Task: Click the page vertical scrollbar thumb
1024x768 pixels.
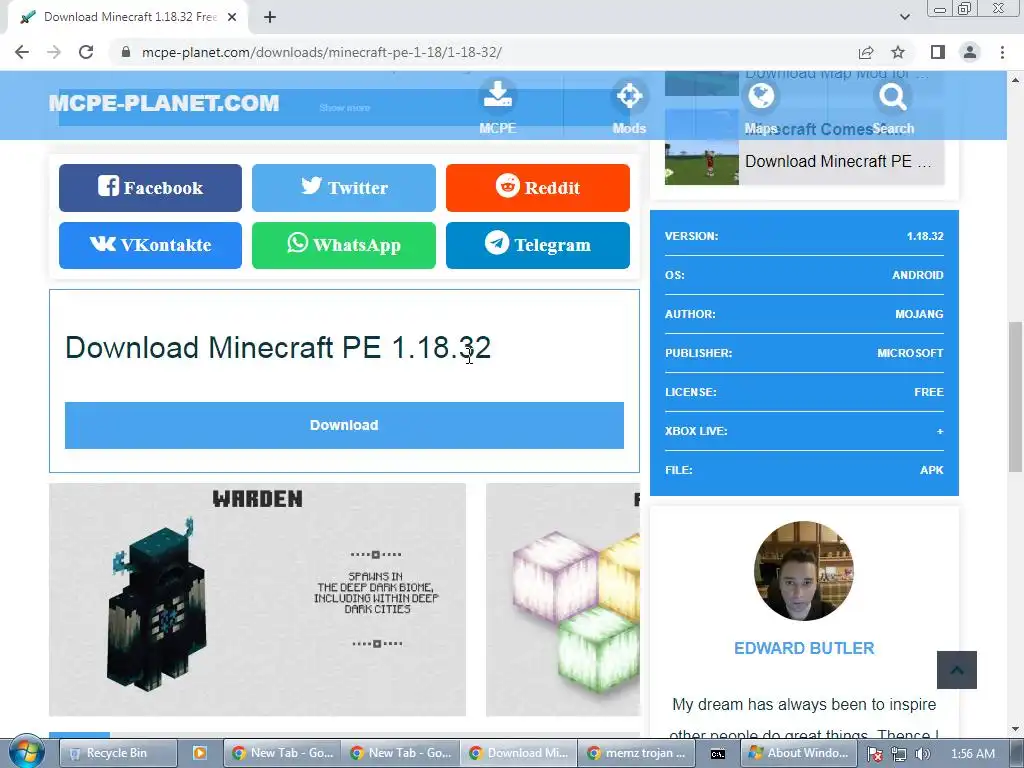Action: [1015, 396]
